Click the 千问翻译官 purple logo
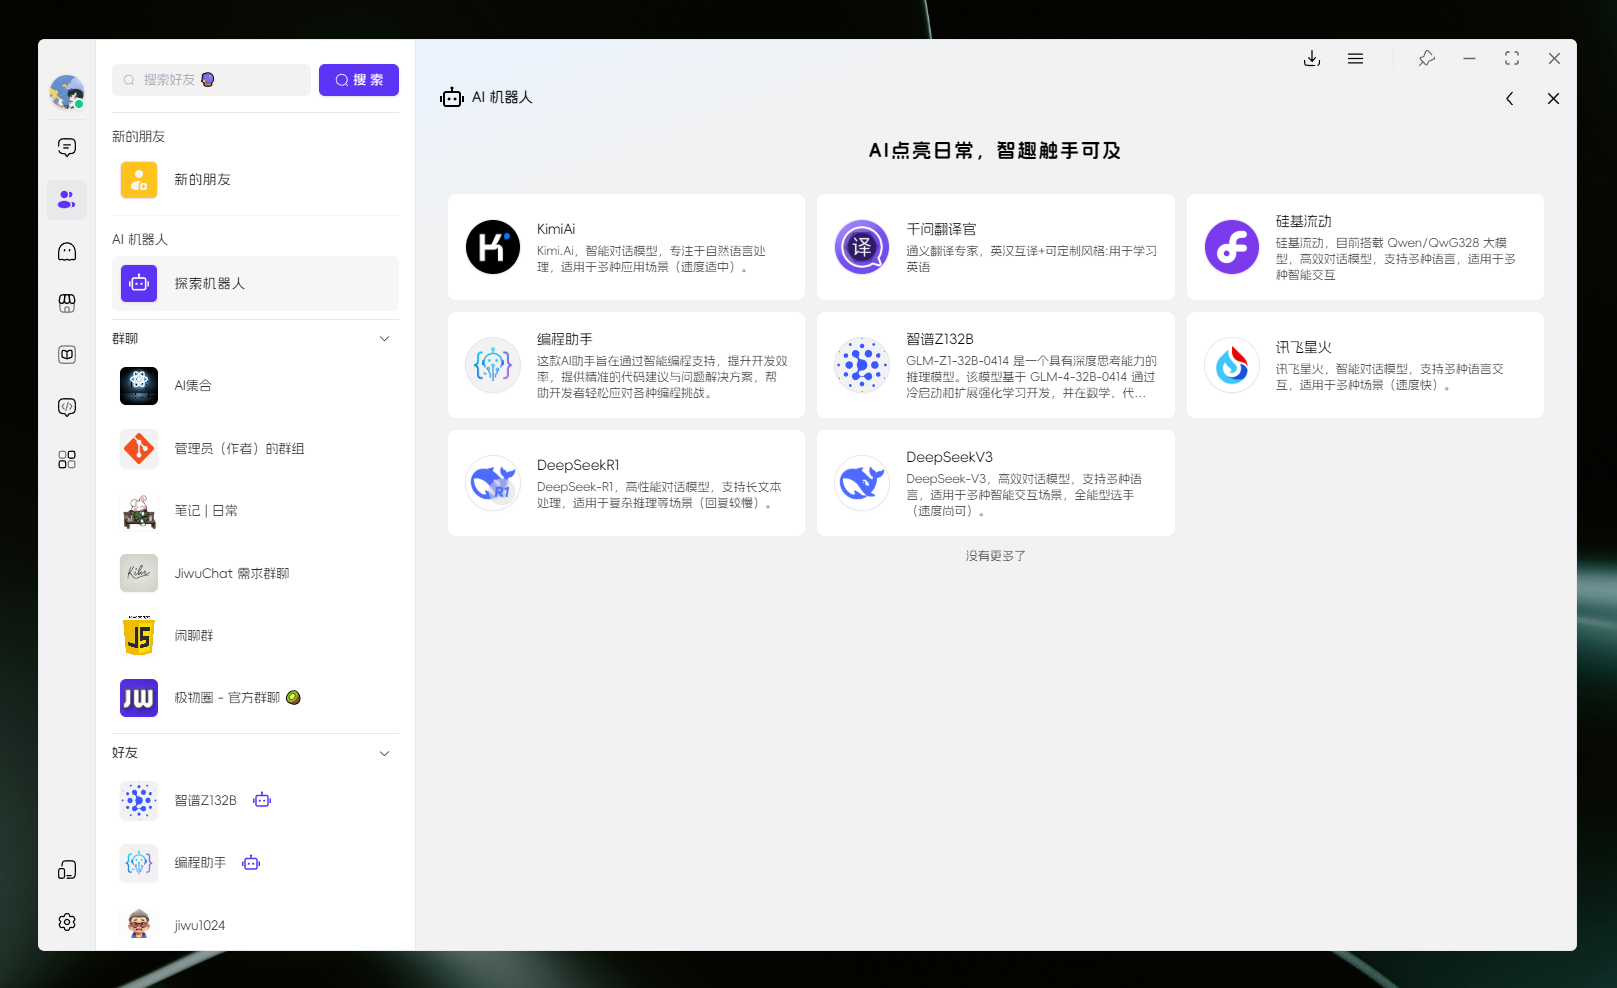Screen dimensions: 1617x988 [862, 247]
